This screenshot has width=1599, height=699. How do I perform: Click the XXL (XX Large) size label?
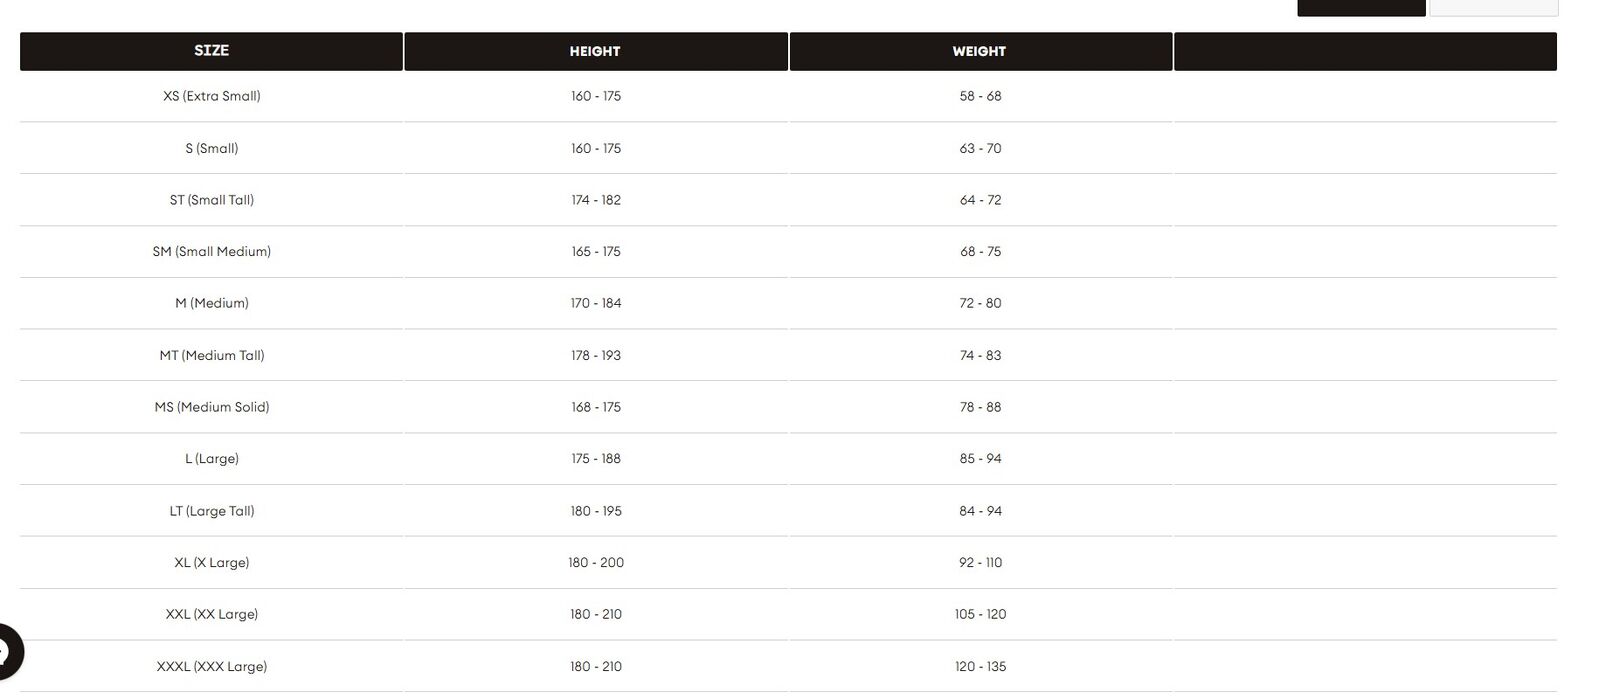(x=211, y=614)
